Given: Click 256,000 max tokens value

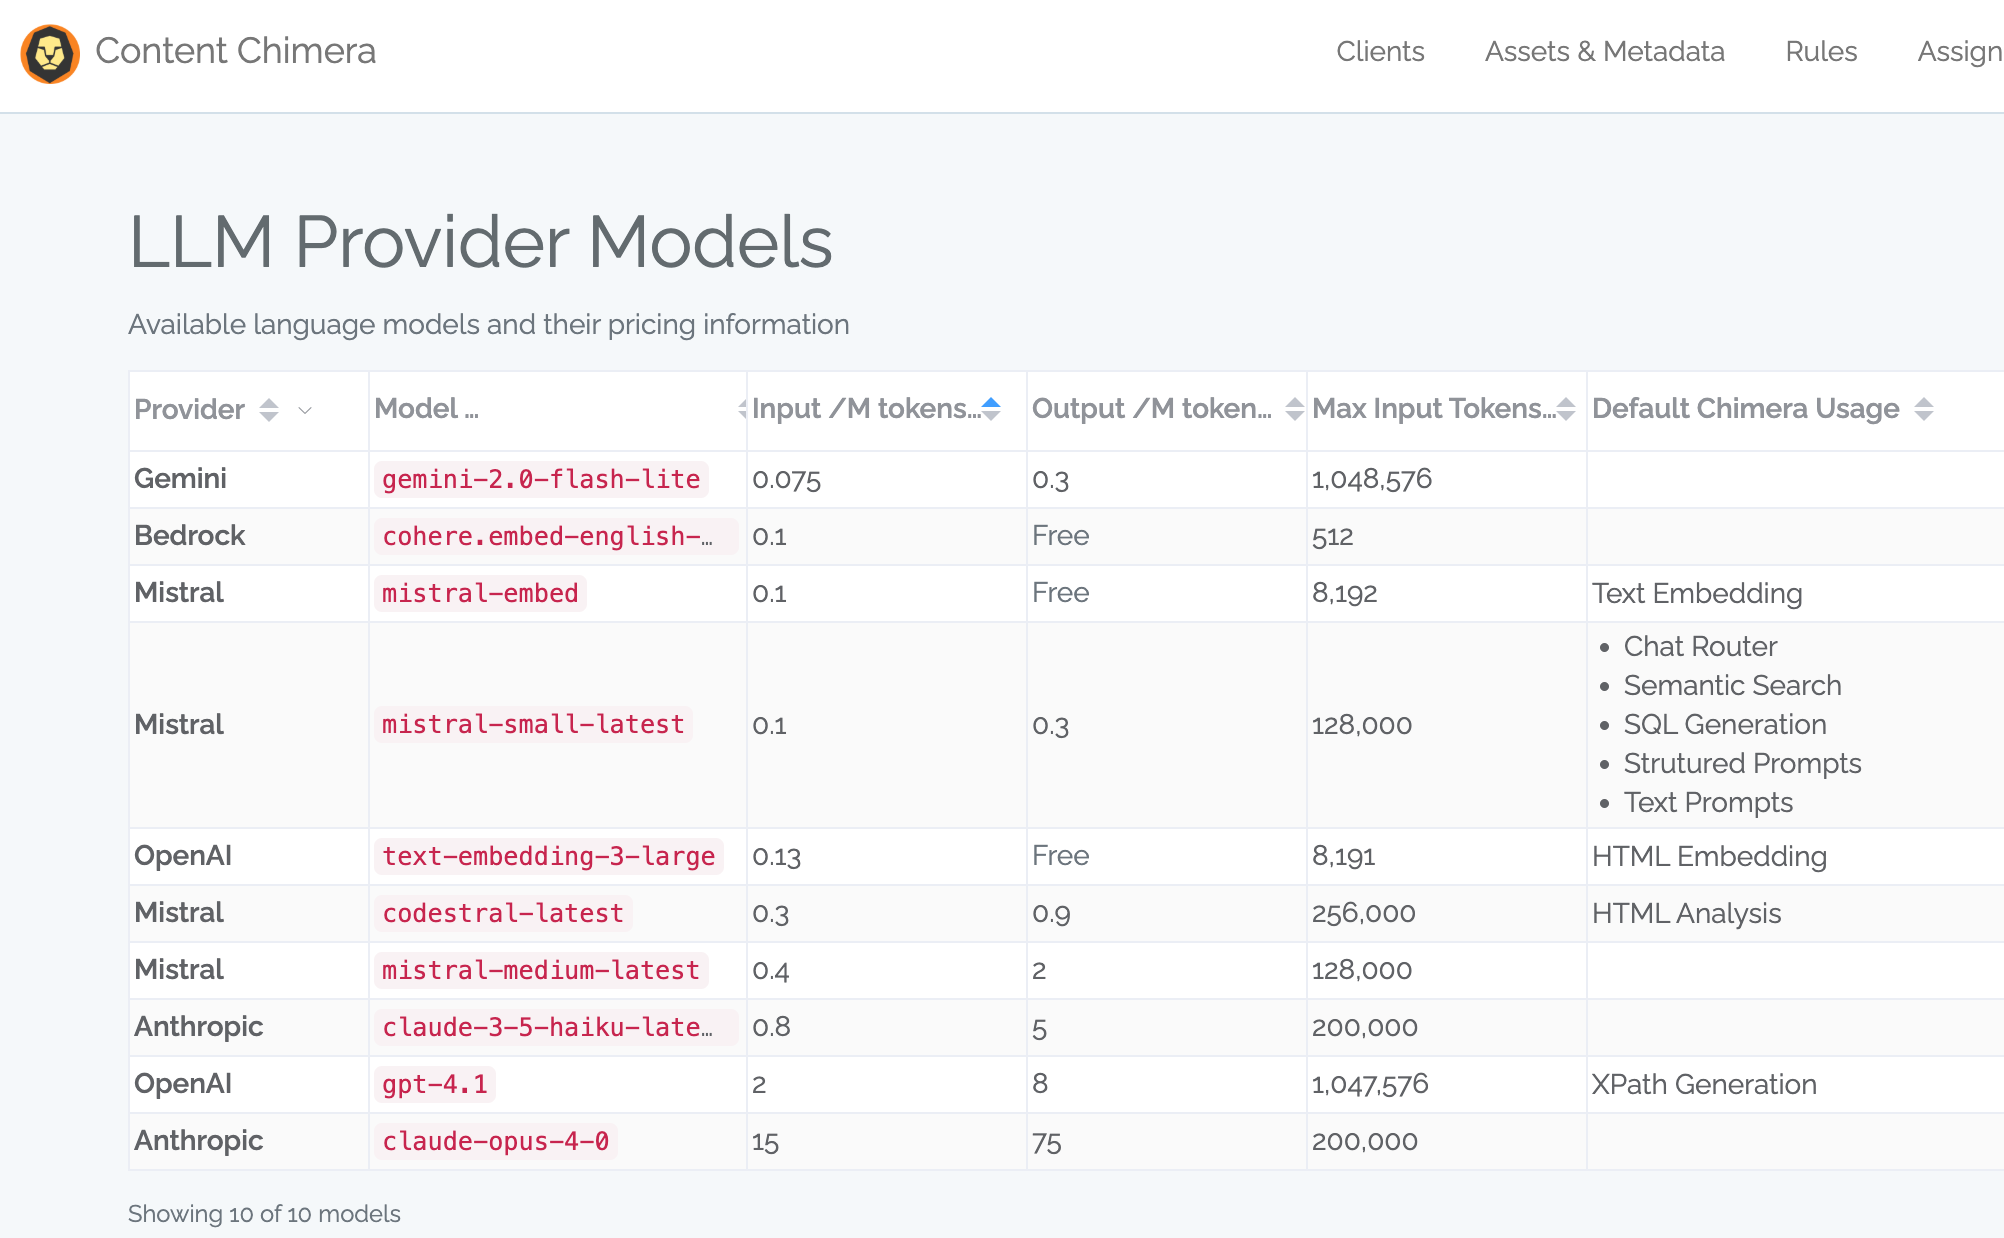Looking at the screenshot, I should (1363, 913).
